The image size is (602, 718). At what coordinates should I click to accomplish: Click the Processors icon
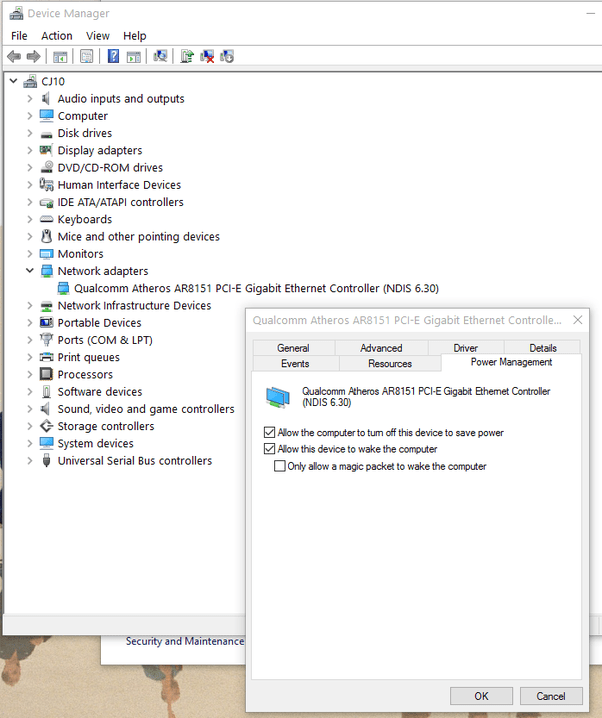(46, 374)
